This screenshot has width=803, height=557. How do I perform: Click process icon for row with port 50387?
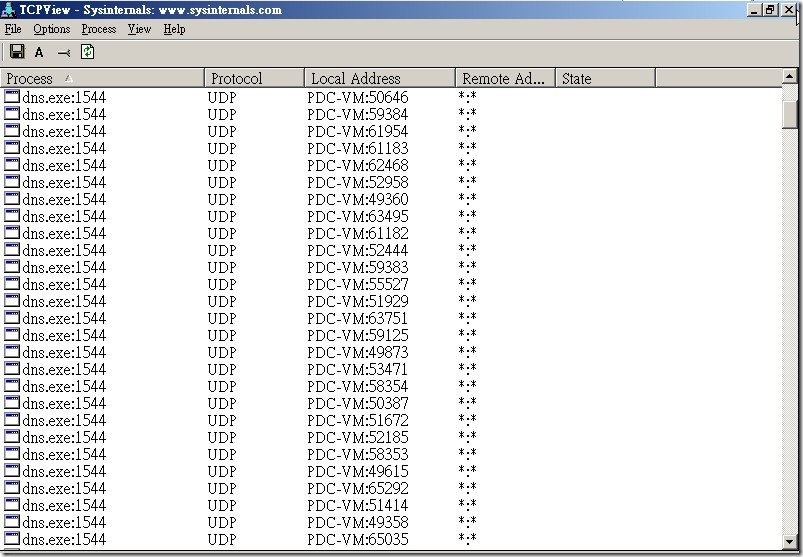(12, 402)
